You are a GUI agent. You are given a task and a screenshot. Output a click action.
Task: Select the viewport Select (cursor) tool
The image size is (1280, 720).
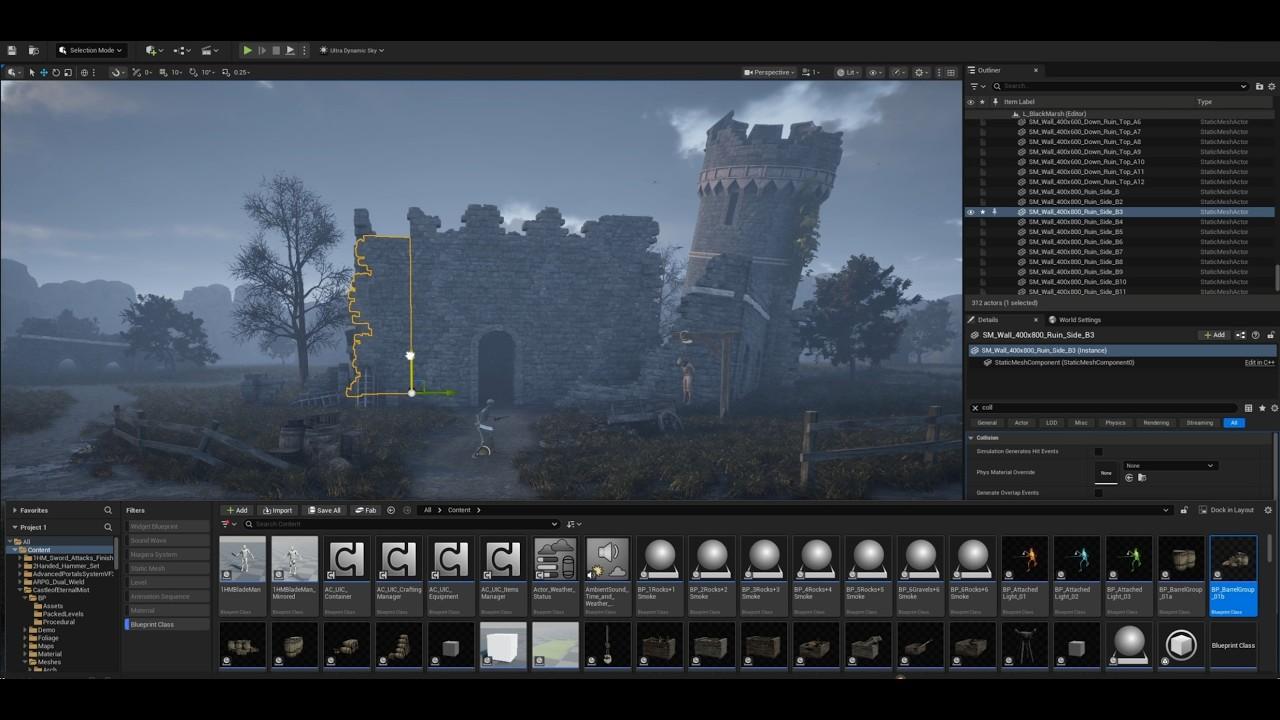(x=32, y=72)
